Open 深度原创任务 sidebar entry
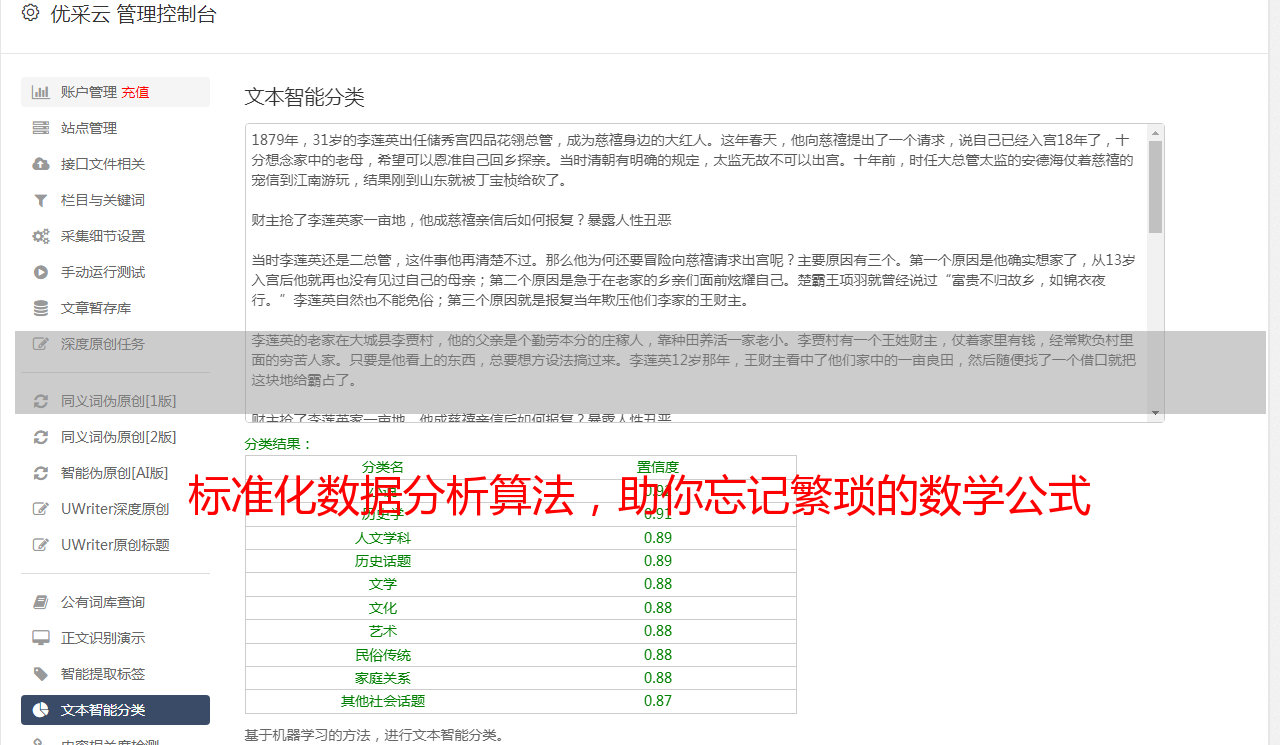The width and height of the screenshot is (1280, 745). [115, 344]
